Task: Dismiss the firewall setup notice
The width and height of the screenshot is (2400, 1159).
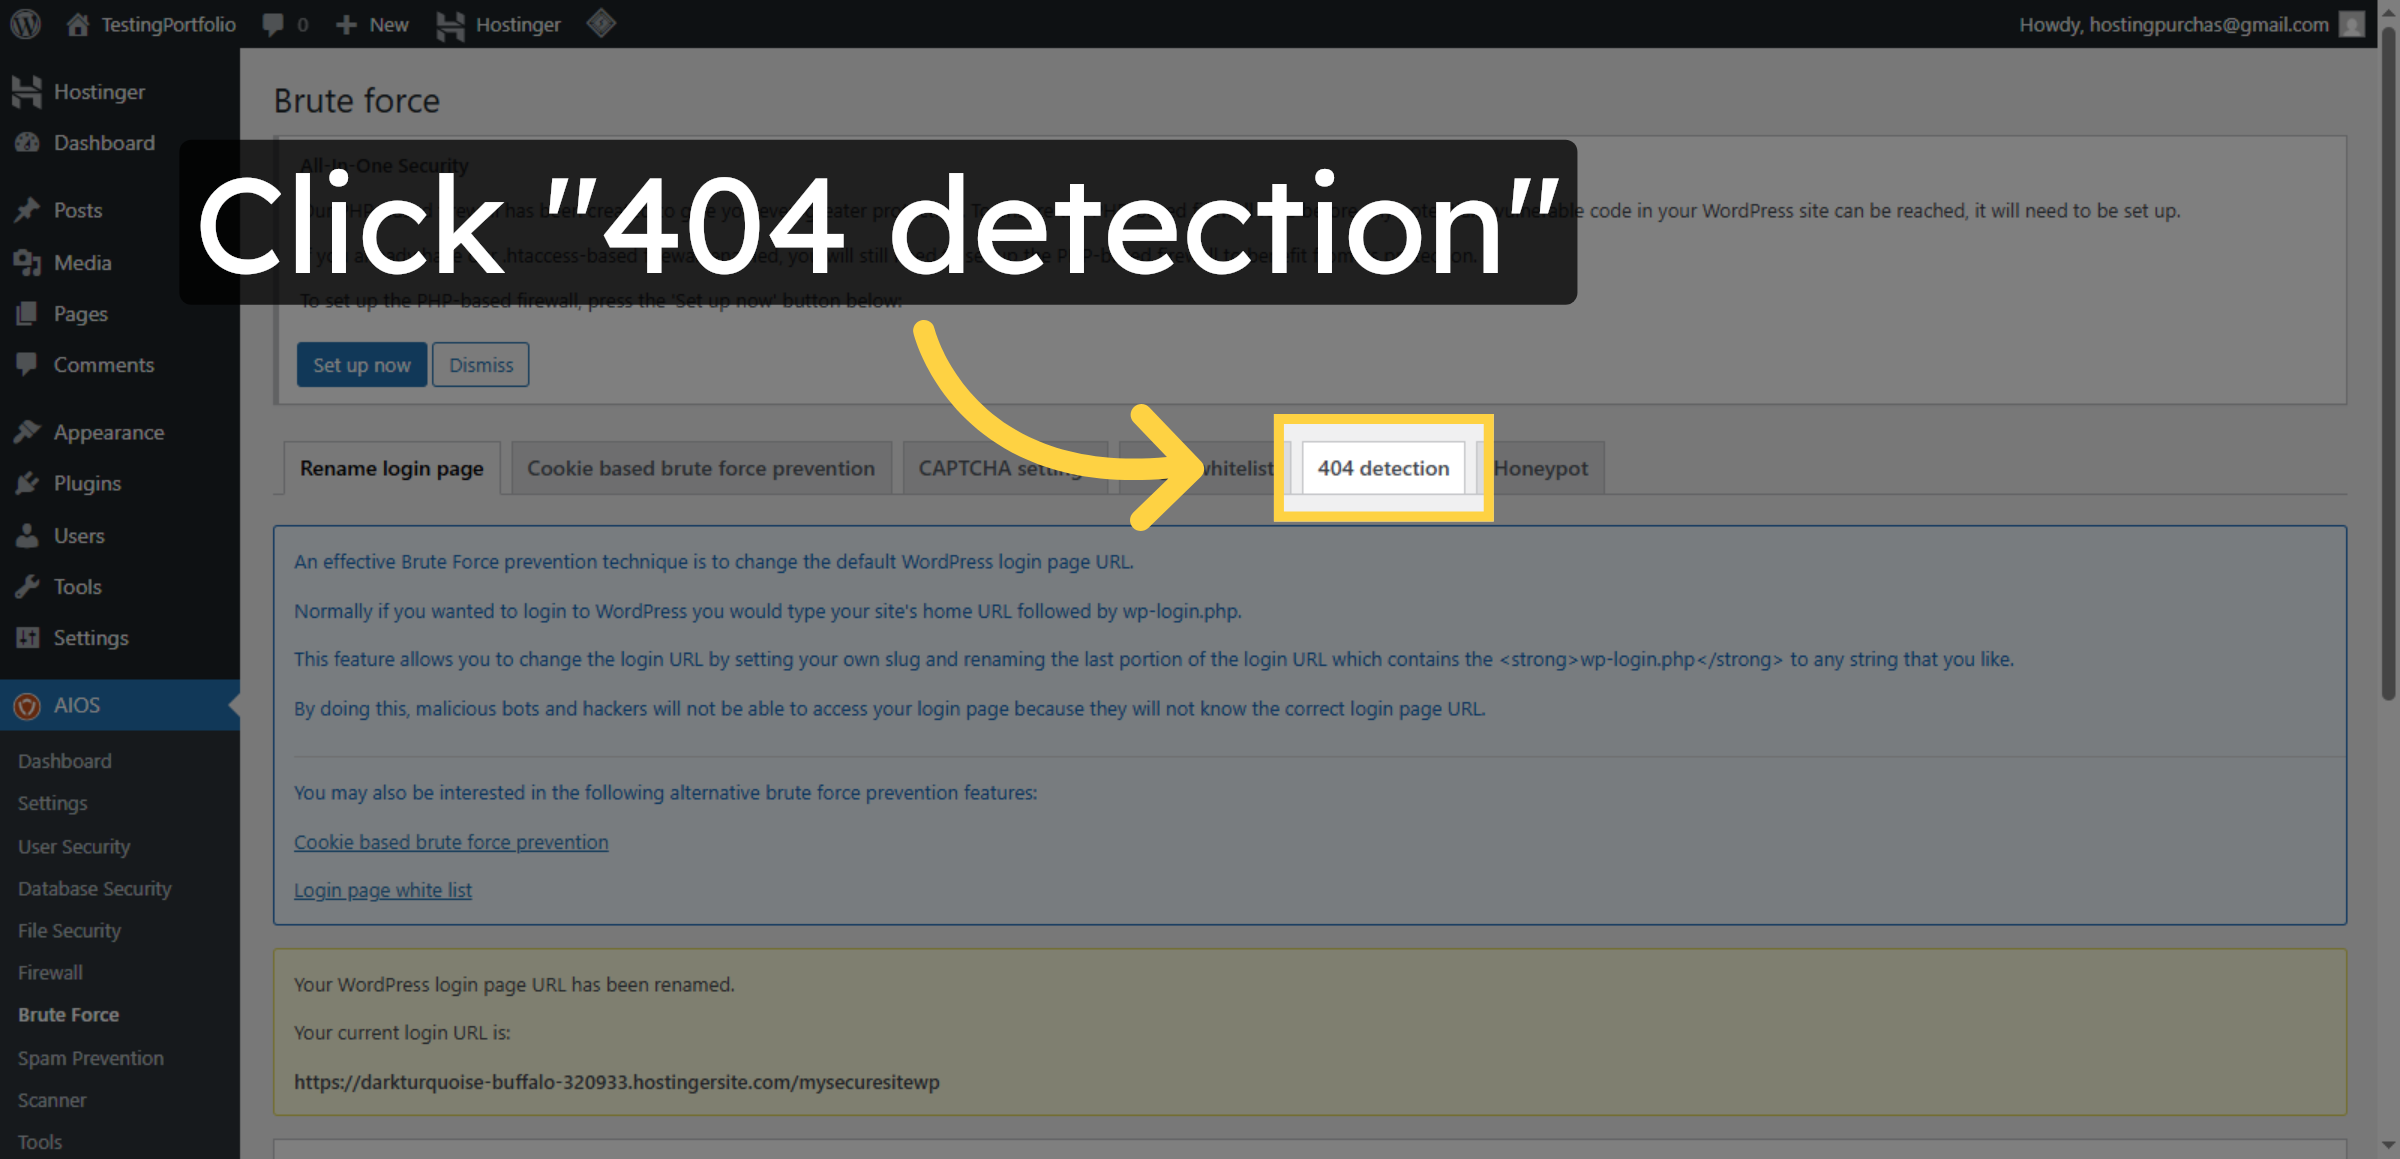Action: (480, 364)
